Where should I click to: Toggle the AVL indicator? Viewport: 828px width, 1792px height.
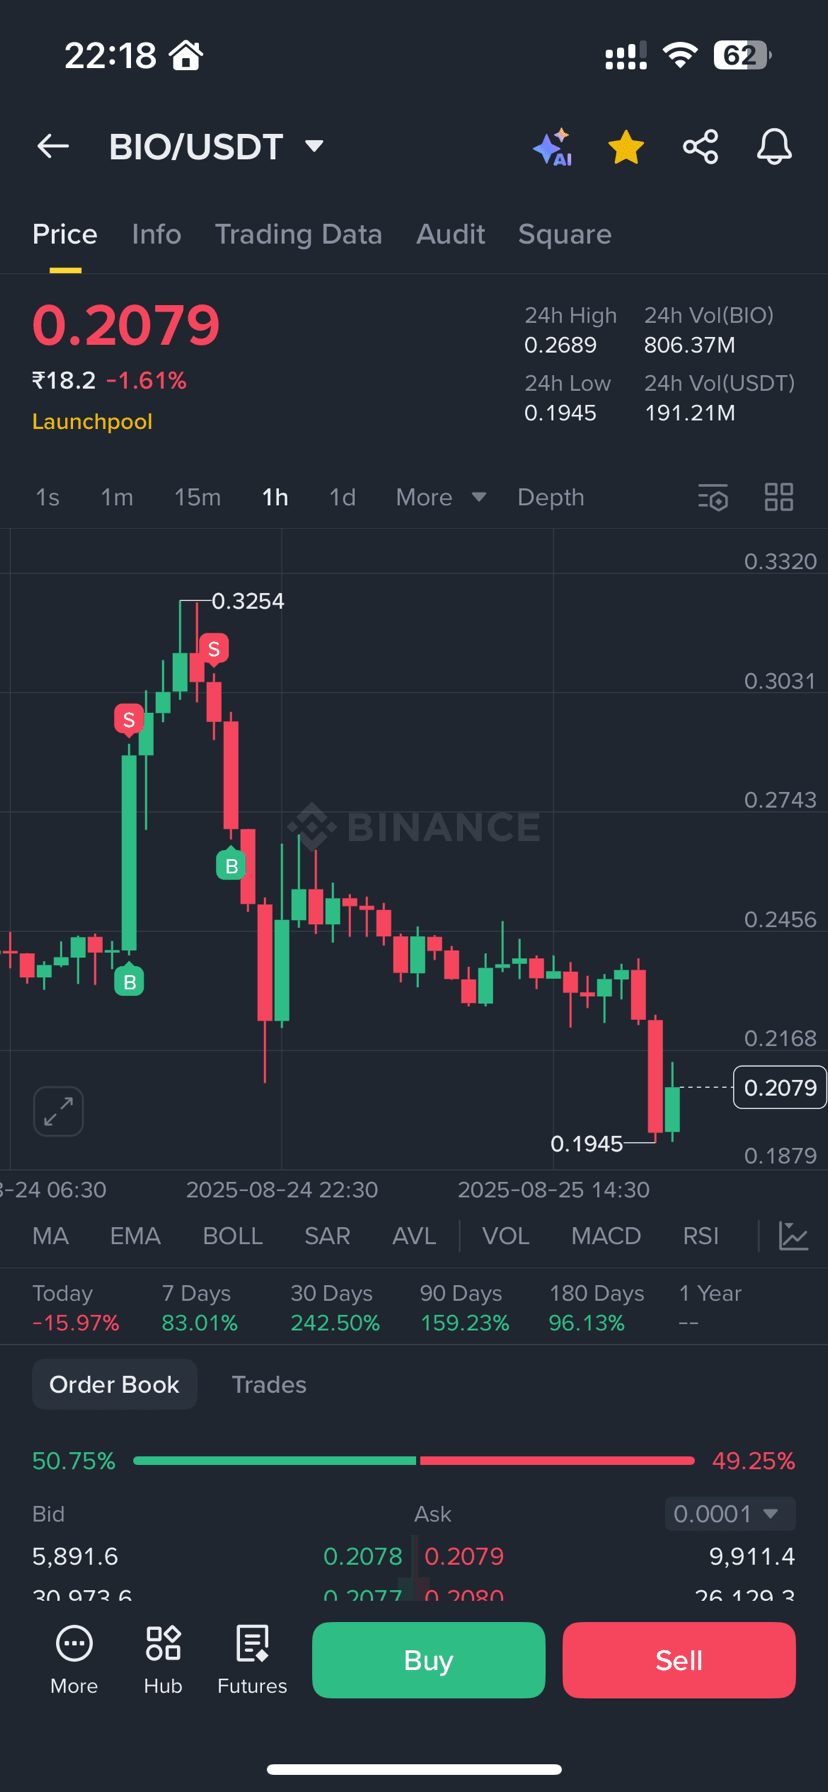point(414,1236)
